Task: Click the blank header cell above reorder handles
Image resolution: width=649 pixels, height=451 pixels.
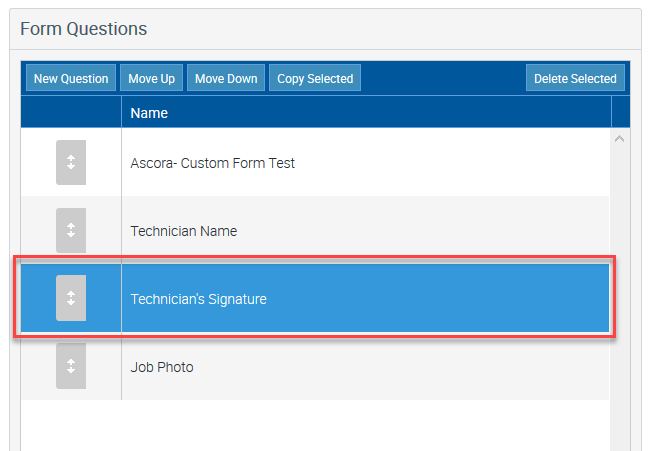Action: pyautogui.click(x=71, y=112)
